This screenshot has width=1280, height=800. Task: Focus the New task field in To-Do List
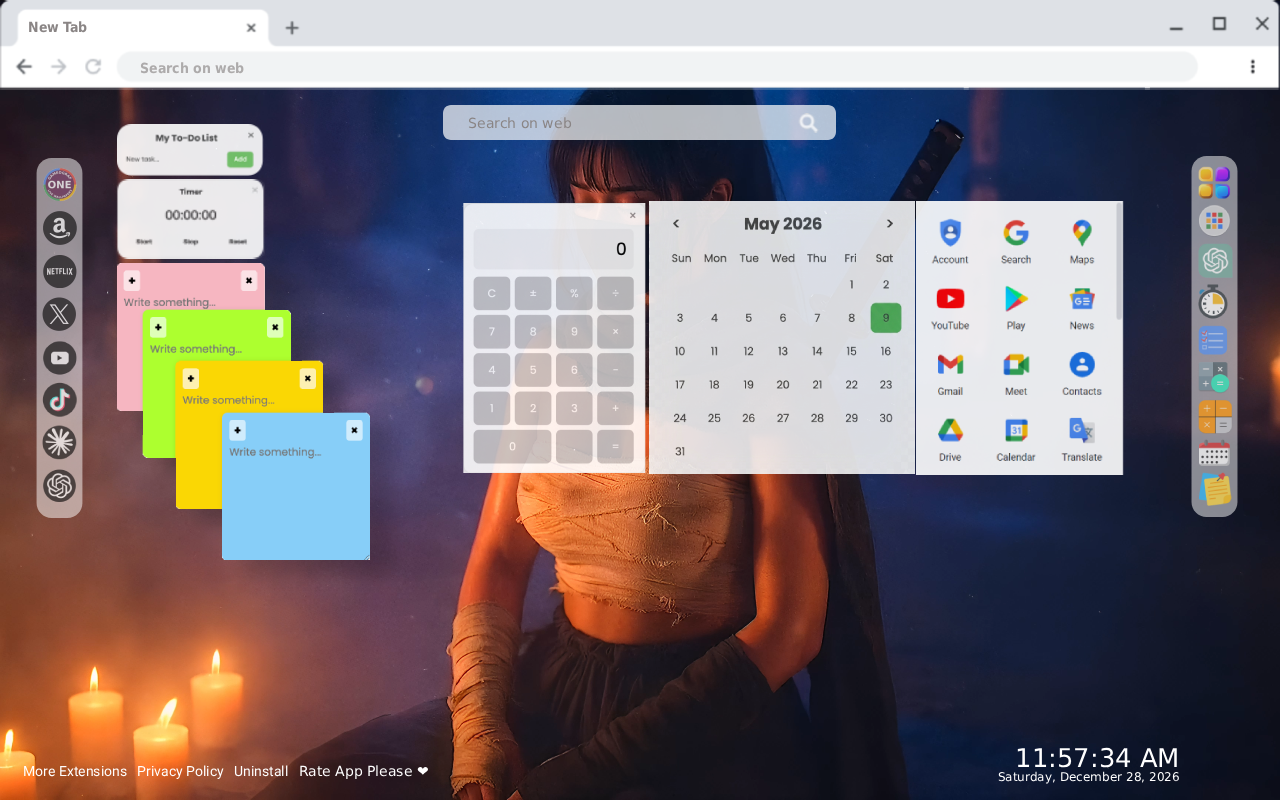click(174, 159)
